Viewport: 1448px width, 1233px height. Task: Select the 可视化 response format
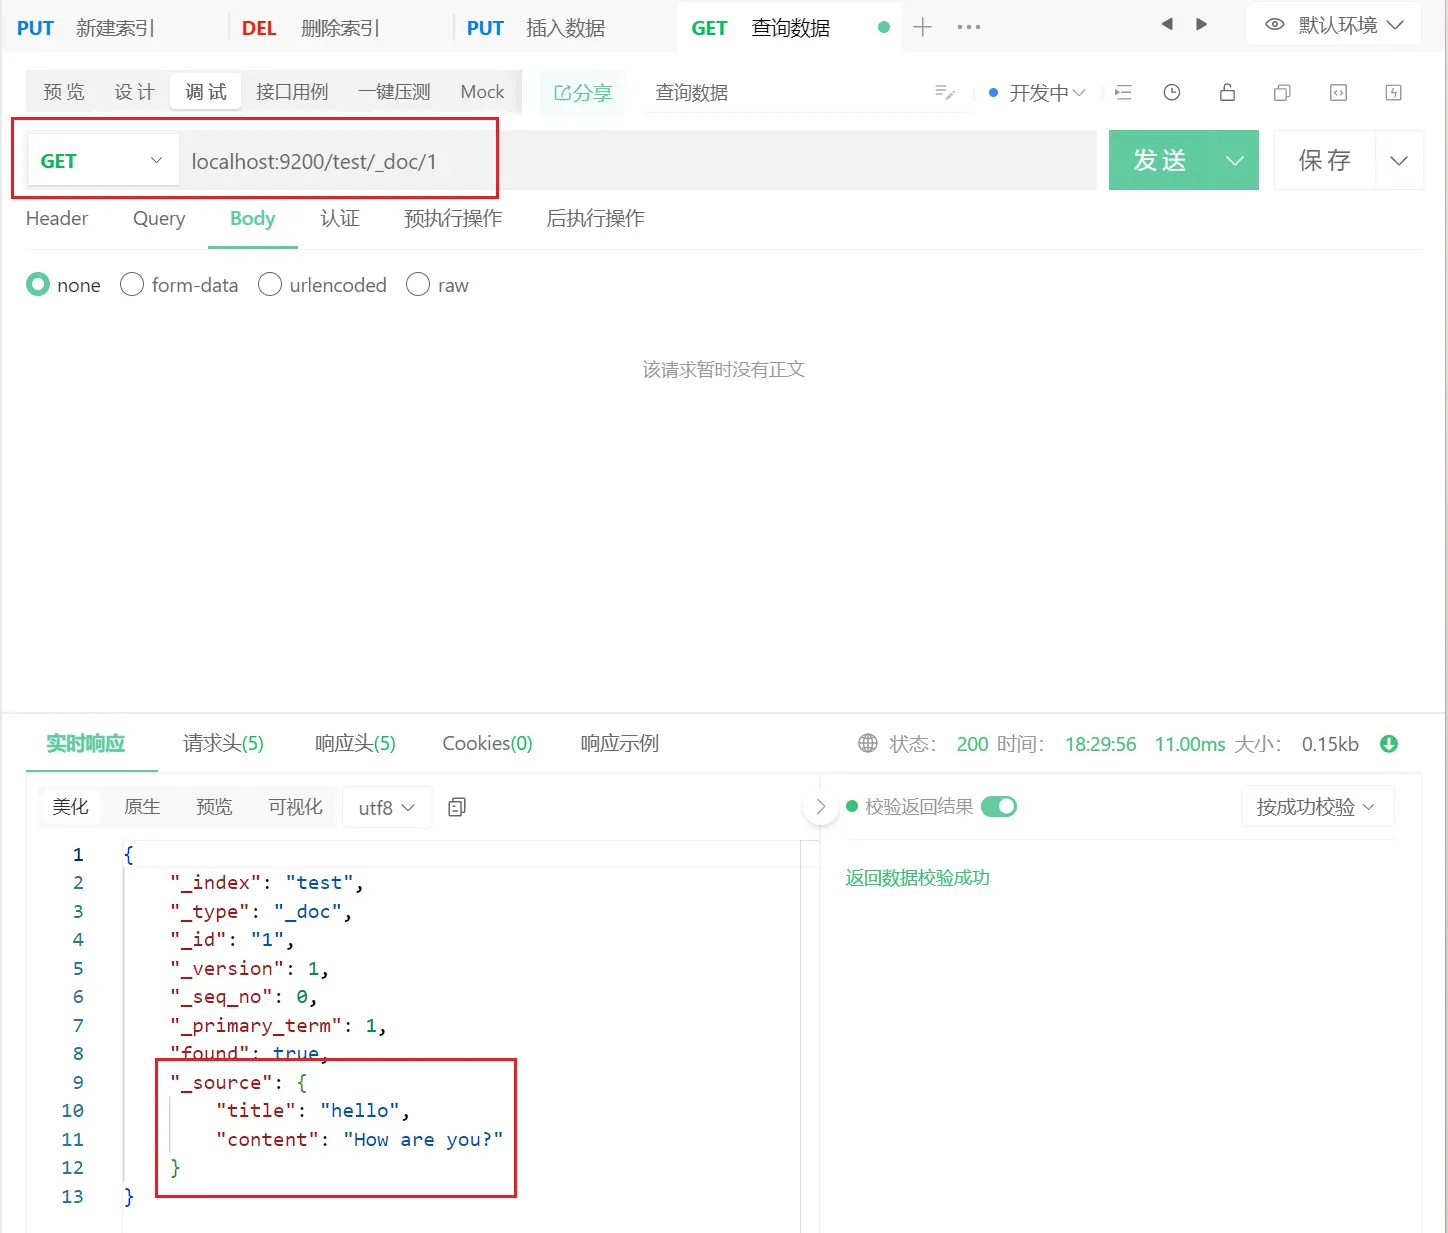[x=295, y=807]
